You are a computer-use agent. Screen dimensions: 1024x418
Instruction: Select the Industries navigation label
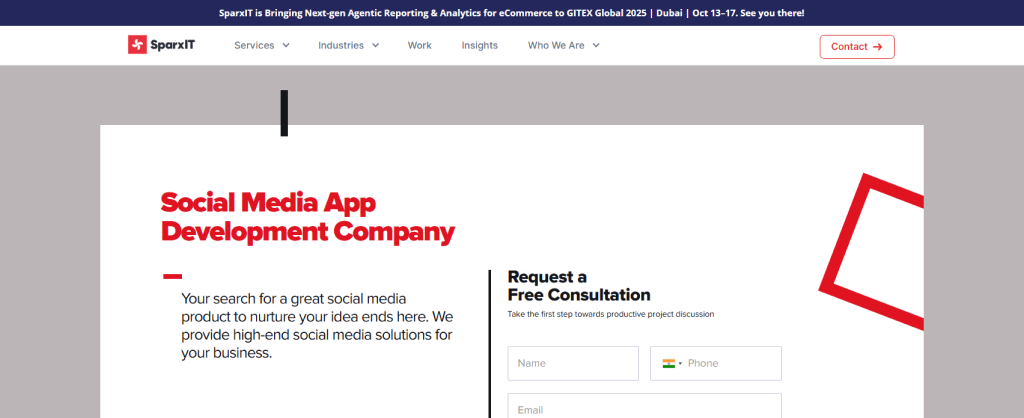click(x=341, y=45)
